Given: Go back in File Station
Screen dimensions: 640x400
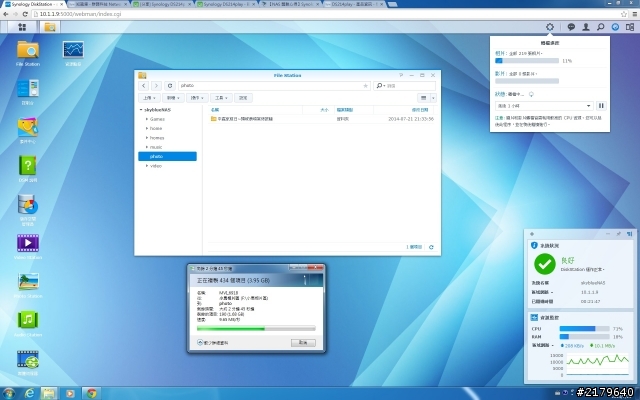Looking at the screenshot, I should pos(143,86).
